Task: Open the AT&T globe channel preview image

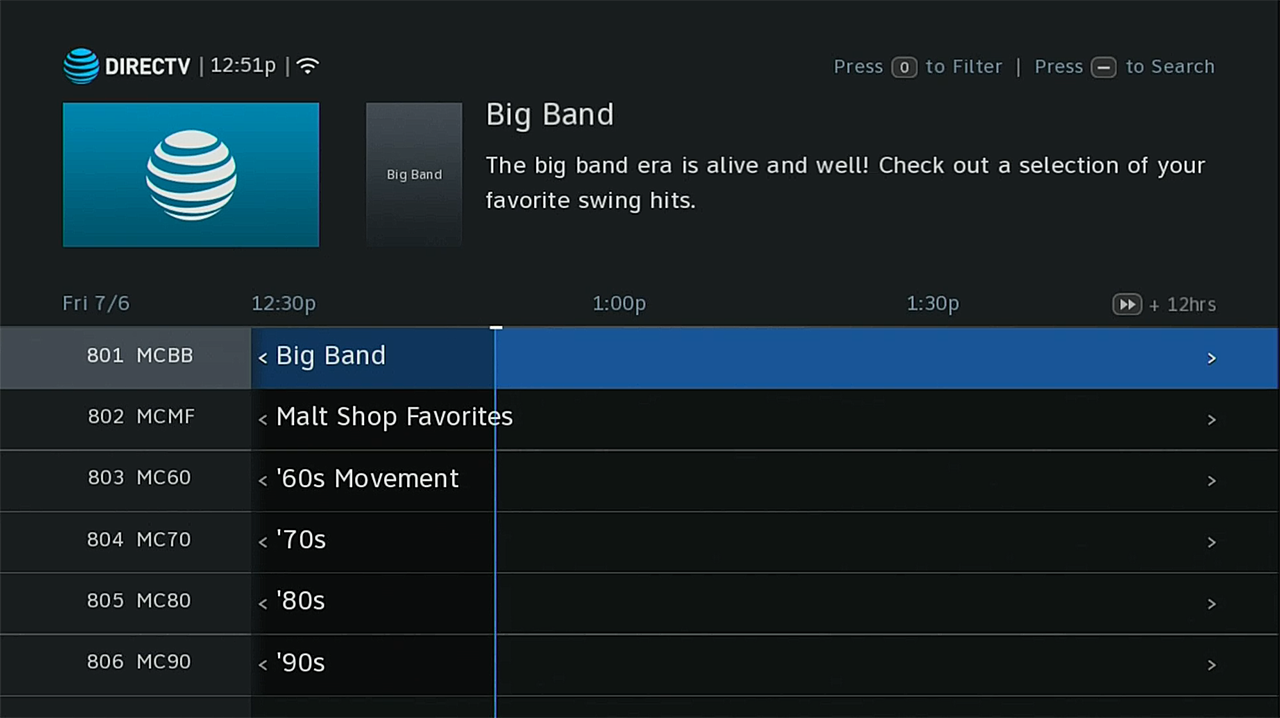Action: [191, 174]
